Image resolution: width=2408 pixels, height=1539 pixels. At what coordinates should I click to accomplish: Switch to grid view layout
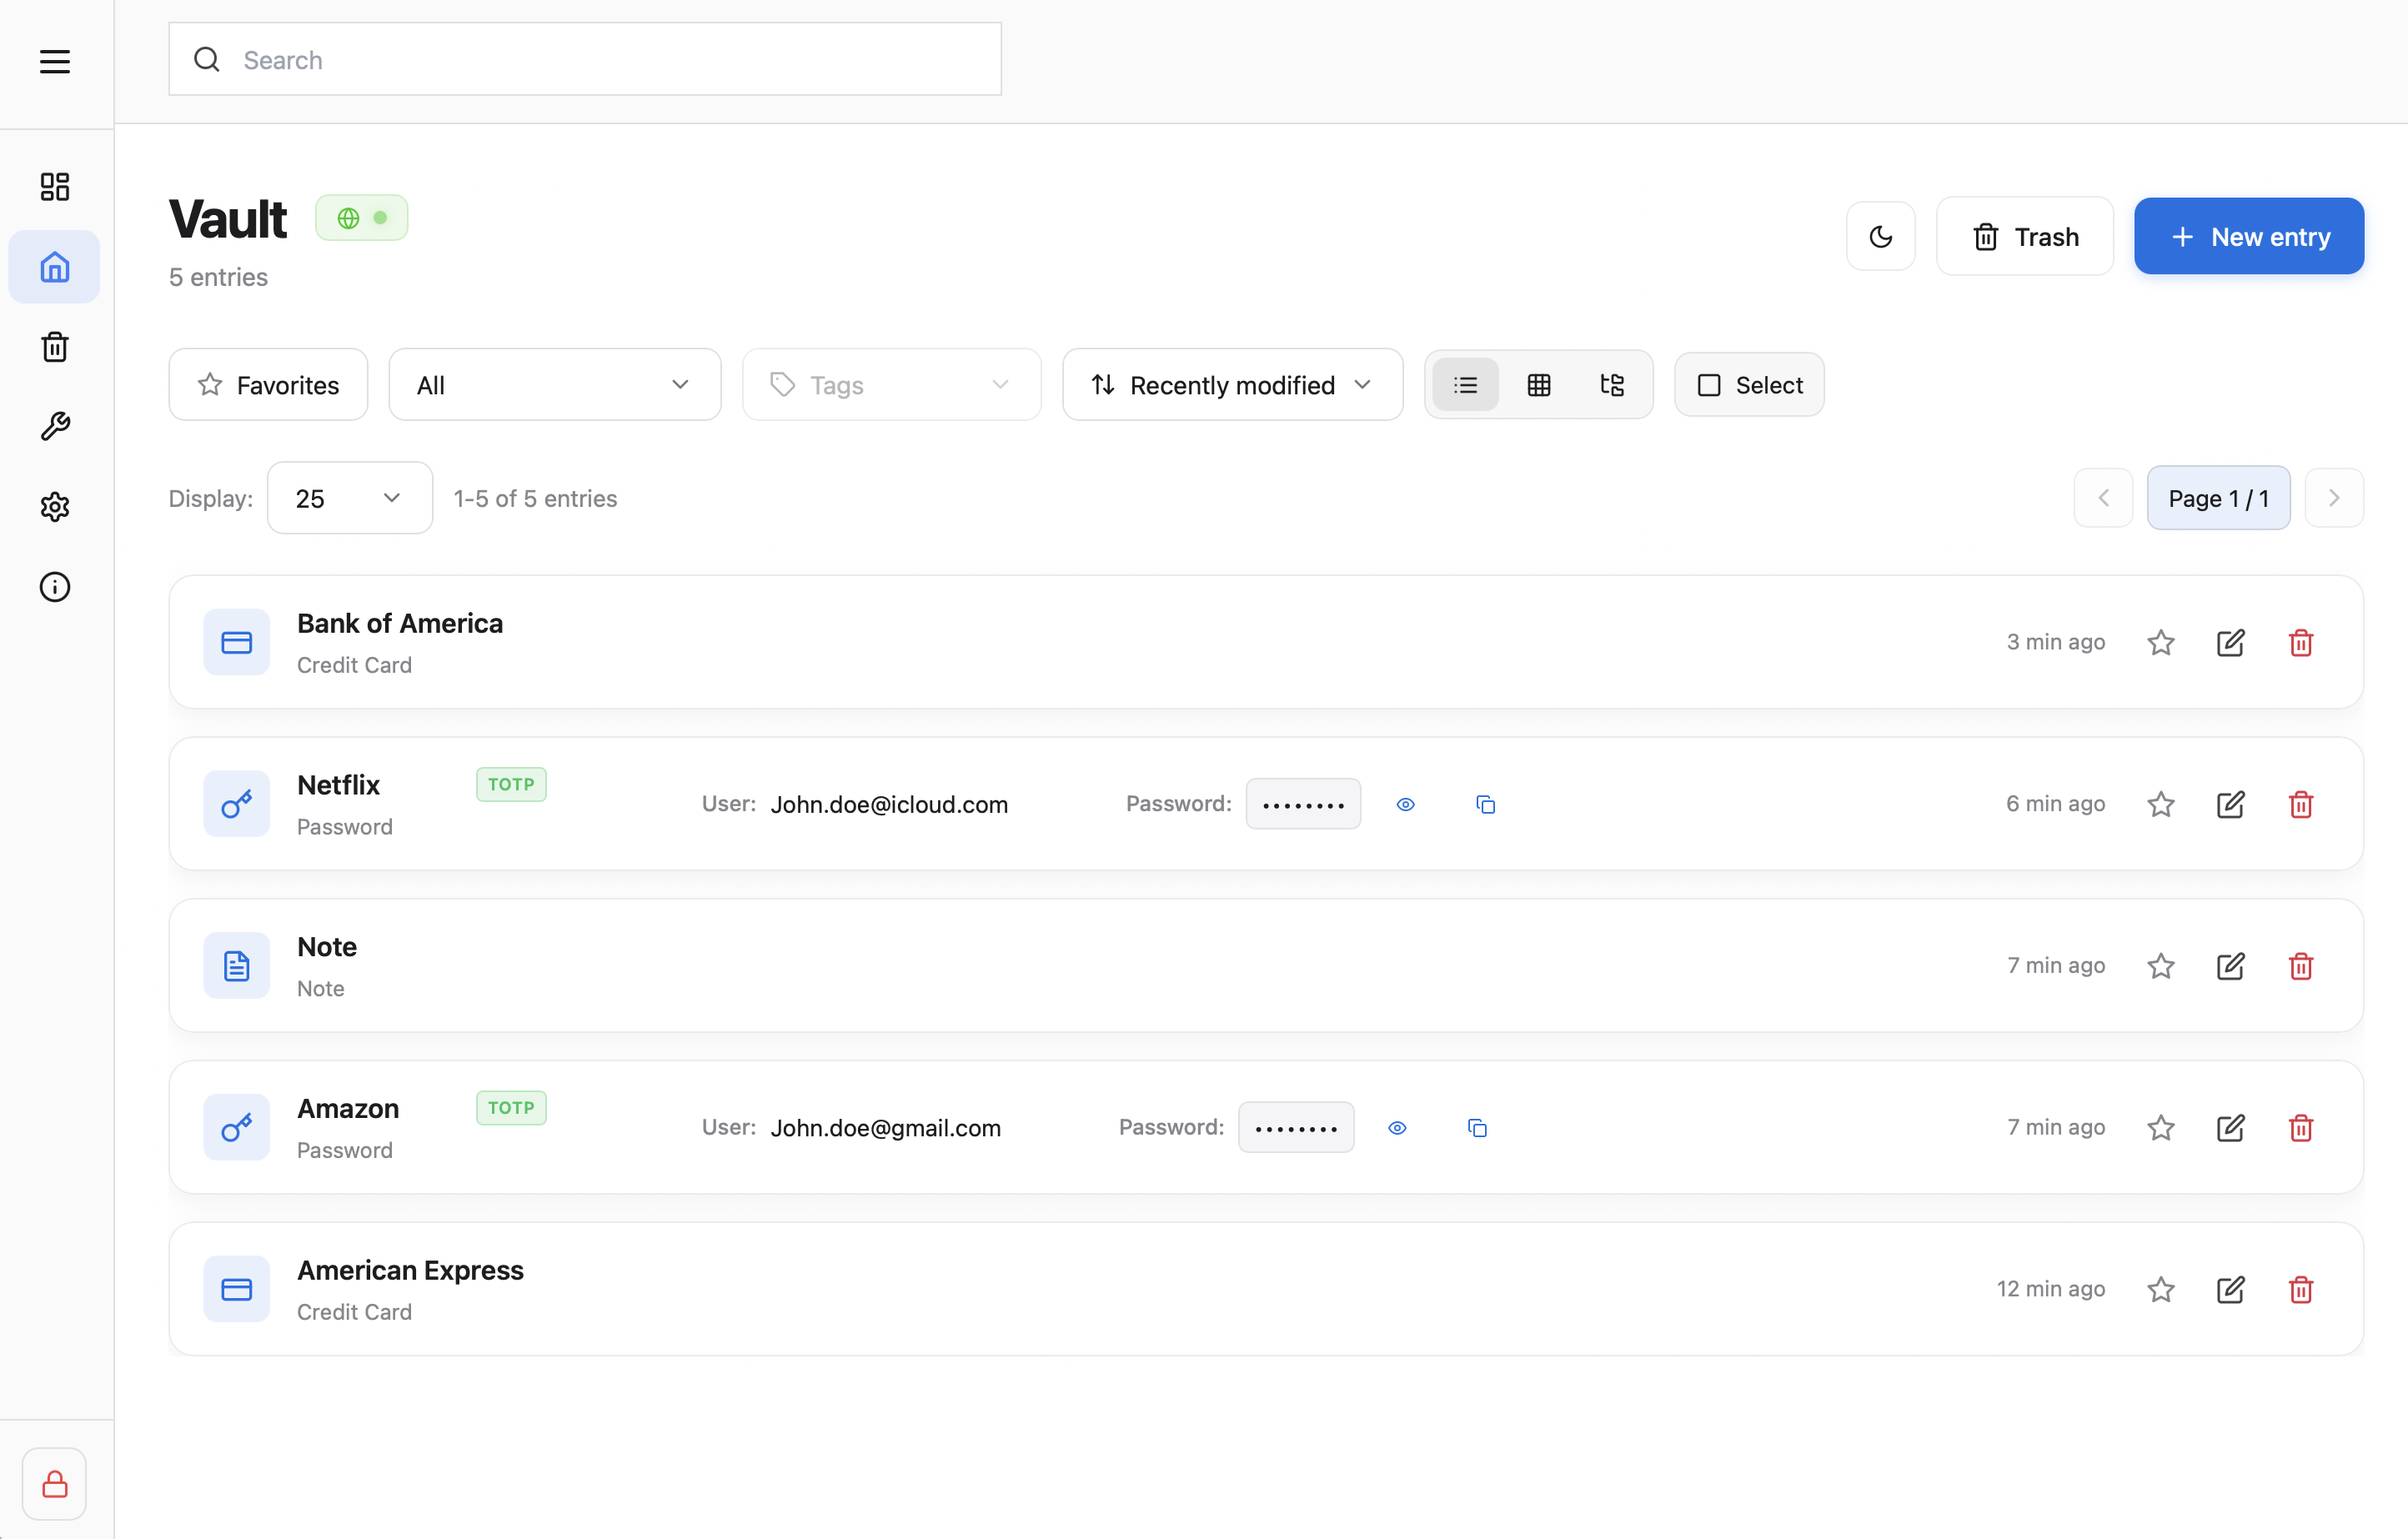click(1538, 385)
